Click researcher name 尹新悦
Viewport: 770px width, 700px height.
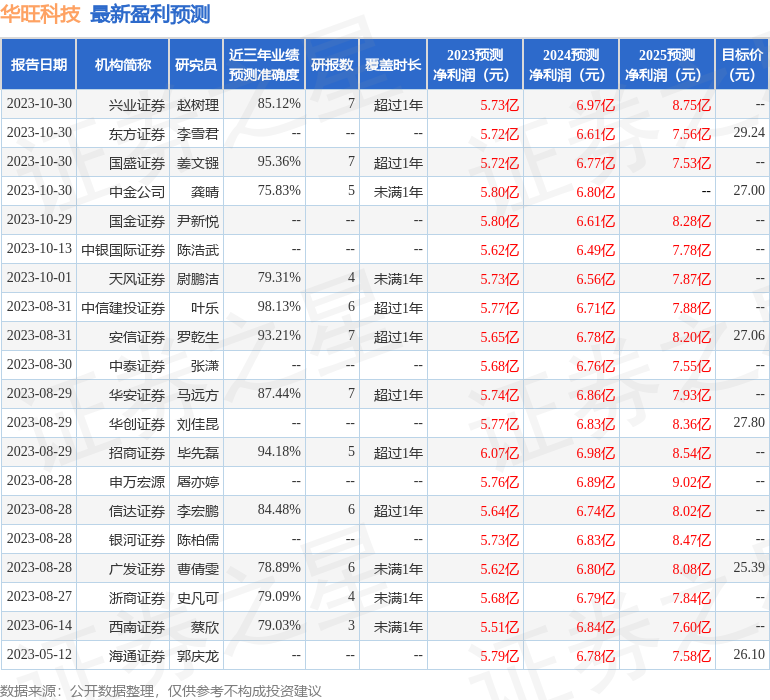pyautogui.click(x=197, y=221)
